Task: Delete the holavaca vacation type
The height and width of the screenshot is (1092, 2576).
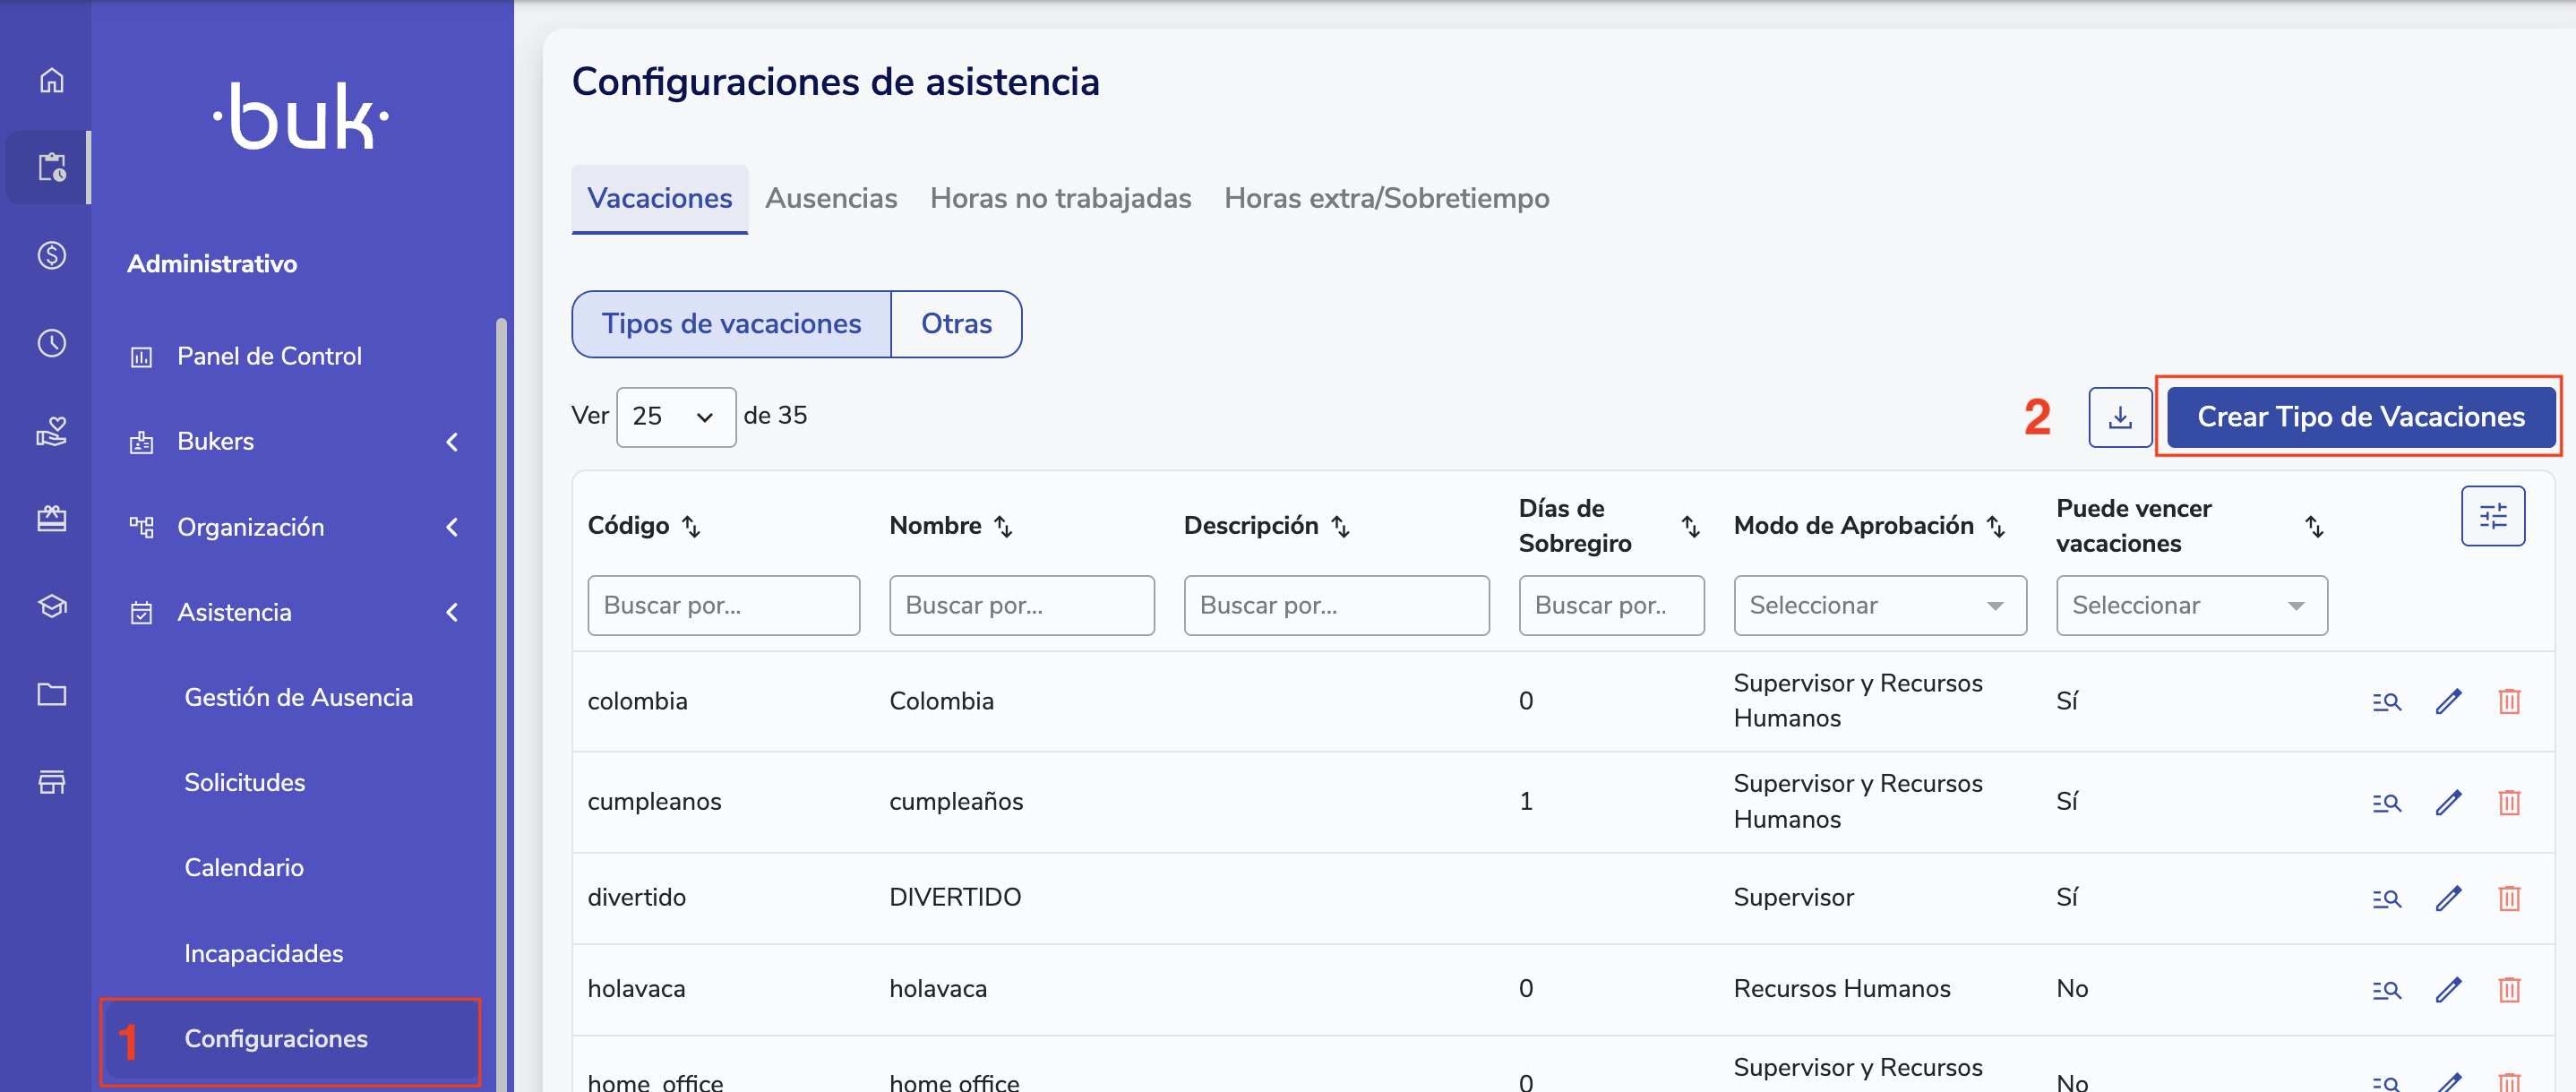Action: pos(2509,990)
